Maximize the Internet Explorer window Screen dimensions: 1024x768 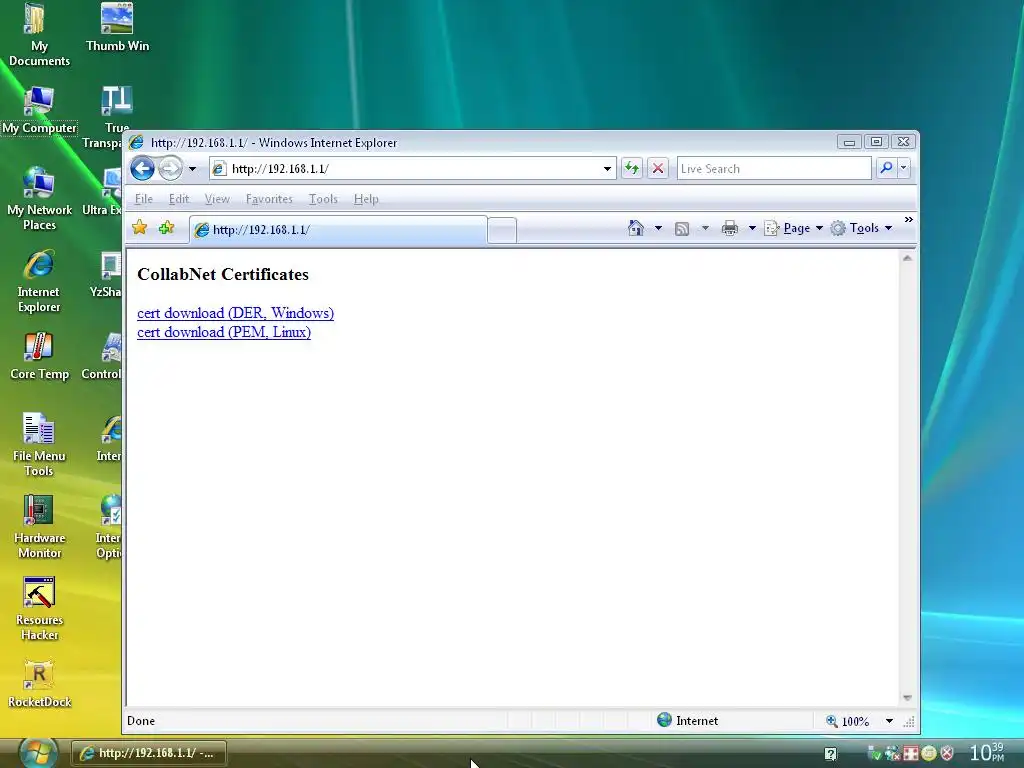(876, 142)
